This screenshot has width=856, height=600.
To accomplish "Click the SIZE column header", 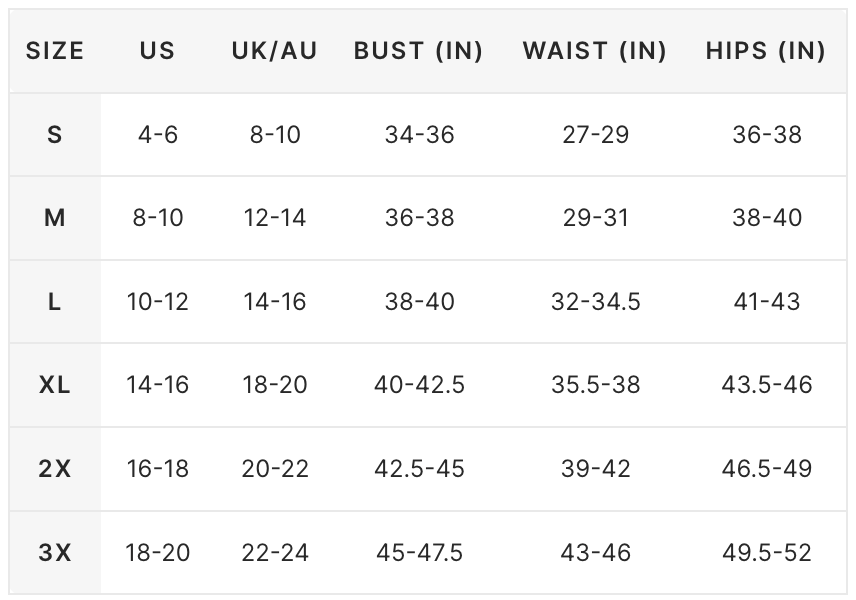I will click(x=55, y=51).
